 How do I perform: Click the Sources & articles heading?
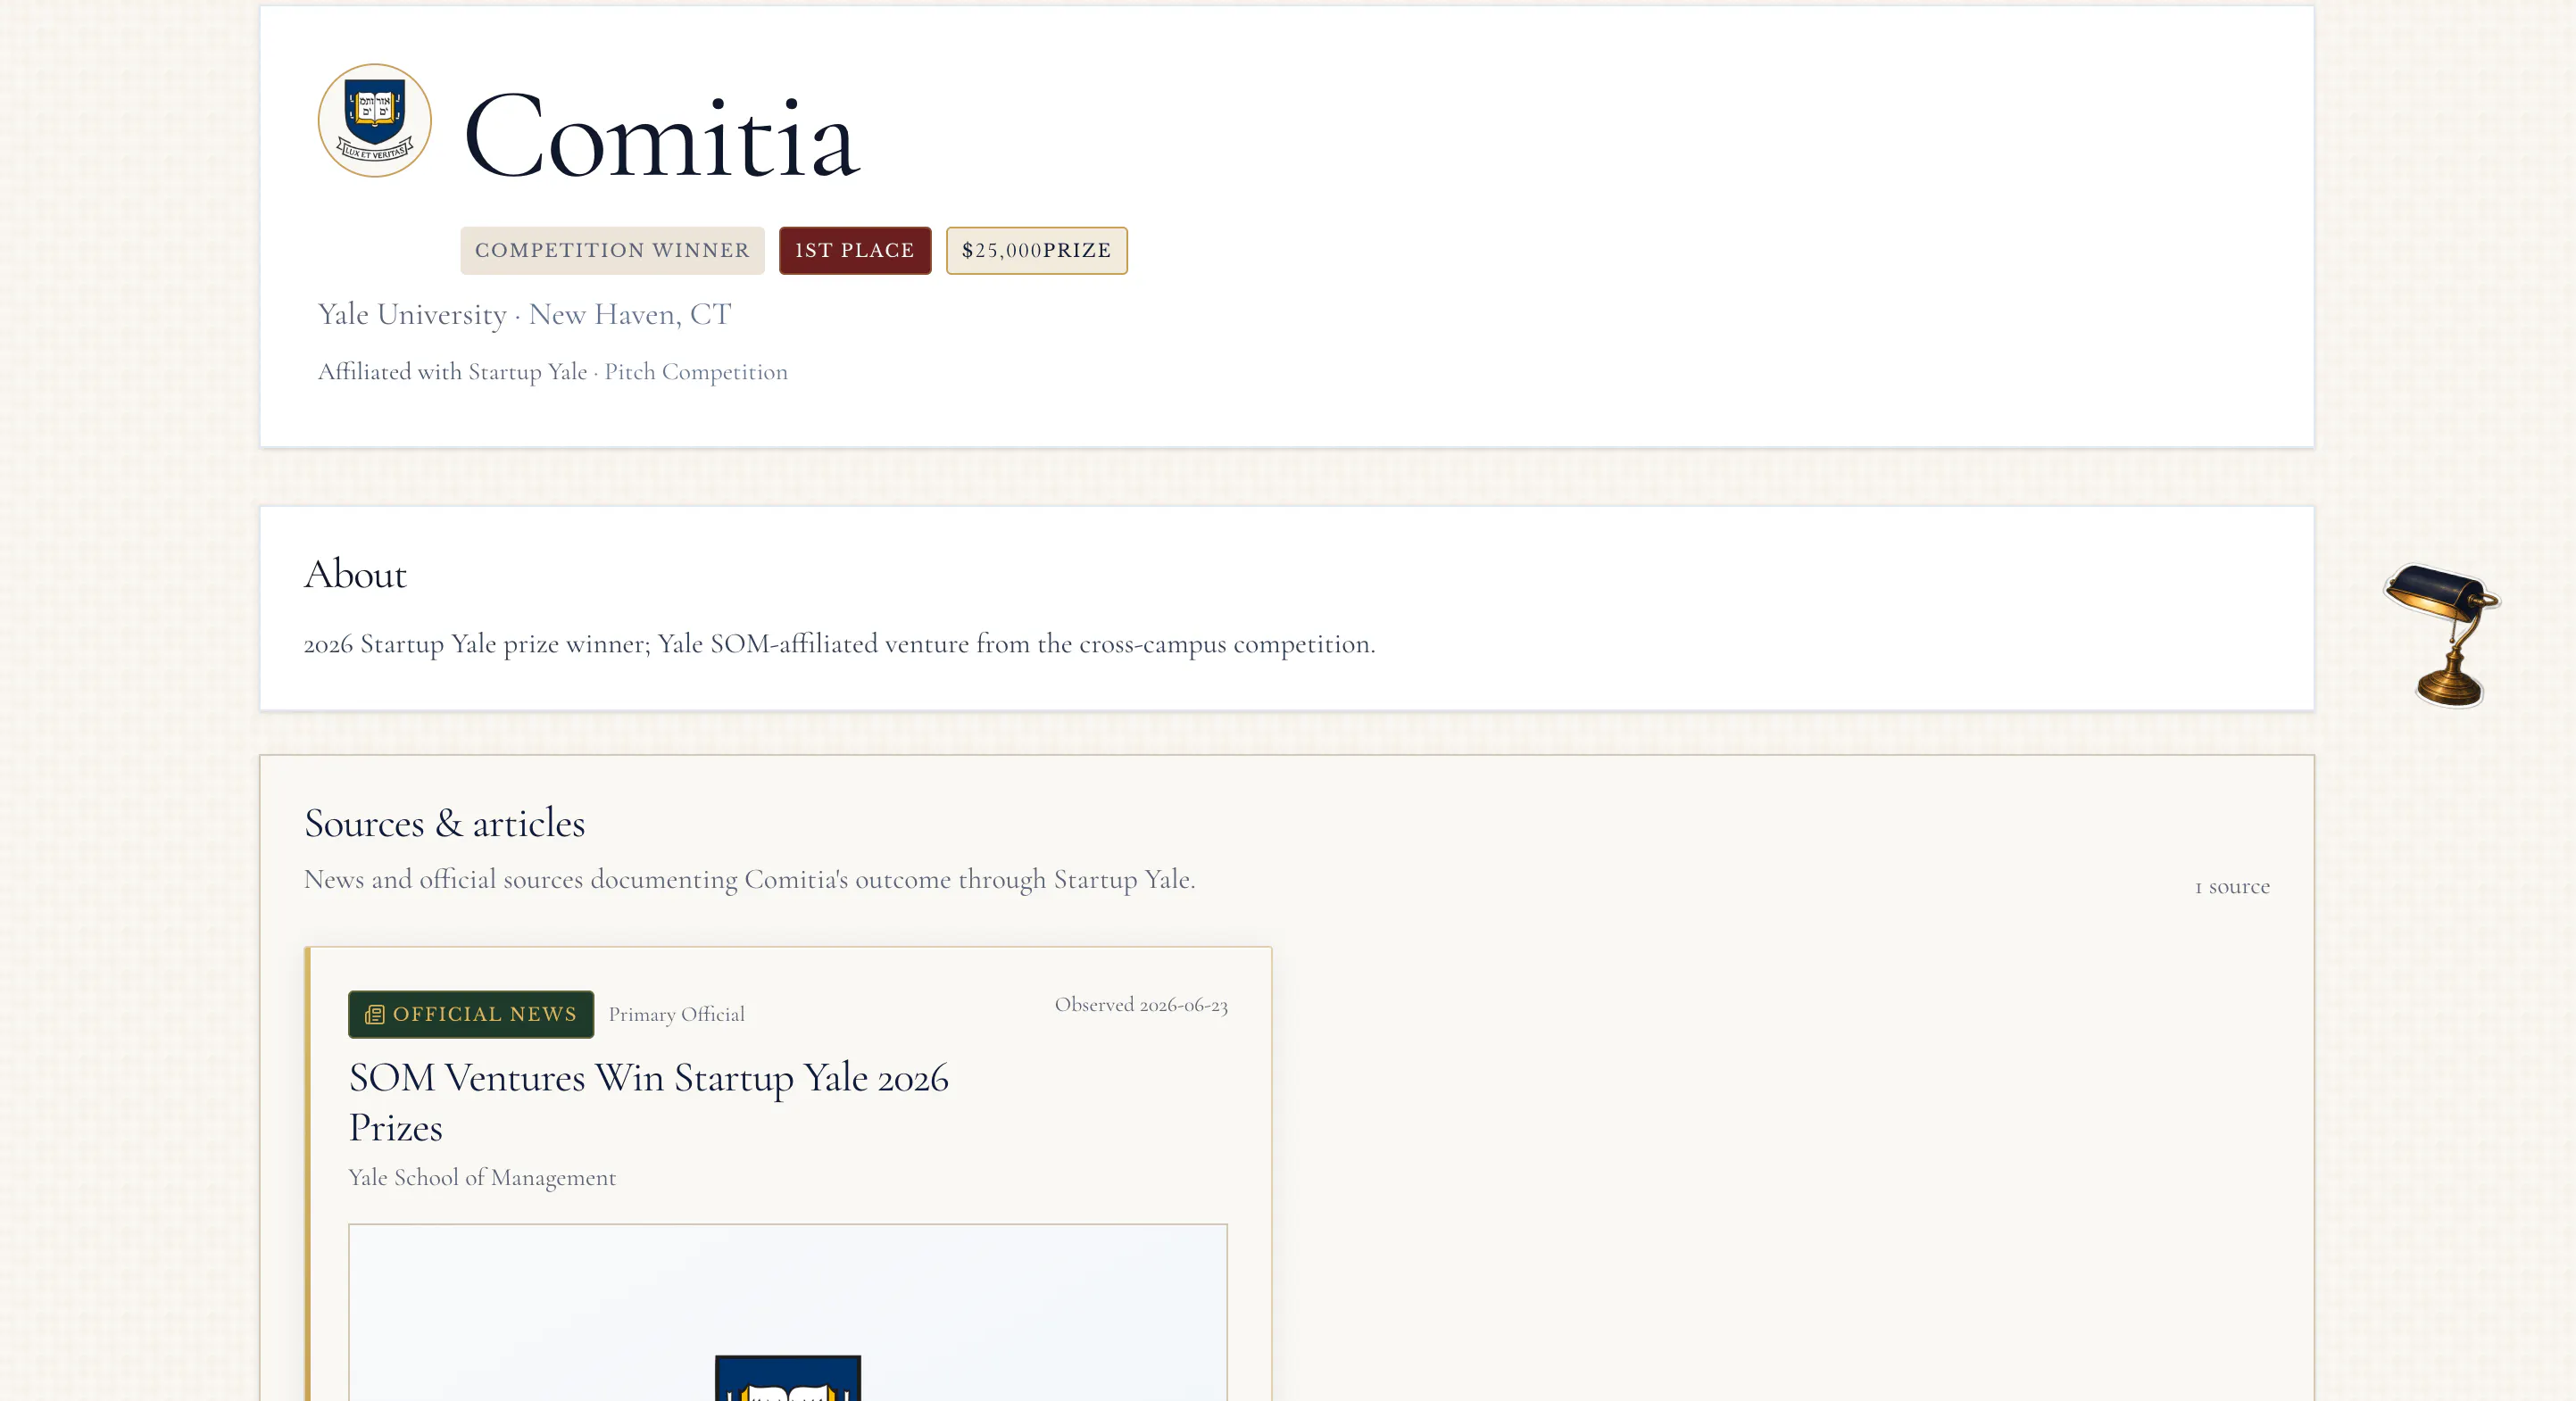pyautogui.click(x=445, y=824)
